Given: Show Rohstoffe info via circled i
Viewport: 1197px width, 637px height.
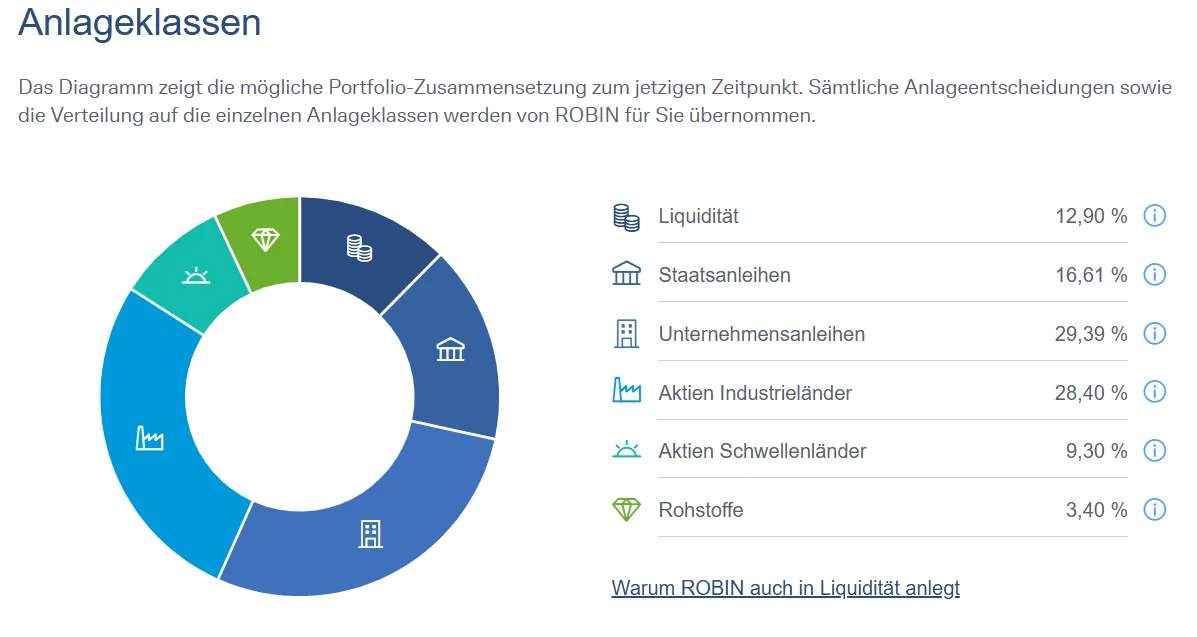Looking at the screenshot, I should (1154, 509).
